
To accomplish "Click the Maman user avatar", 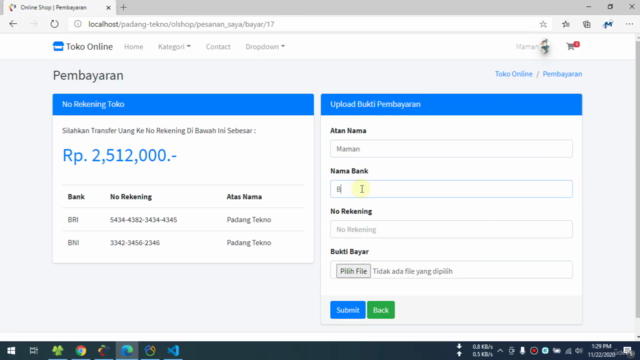I will (x=545, y=46).
